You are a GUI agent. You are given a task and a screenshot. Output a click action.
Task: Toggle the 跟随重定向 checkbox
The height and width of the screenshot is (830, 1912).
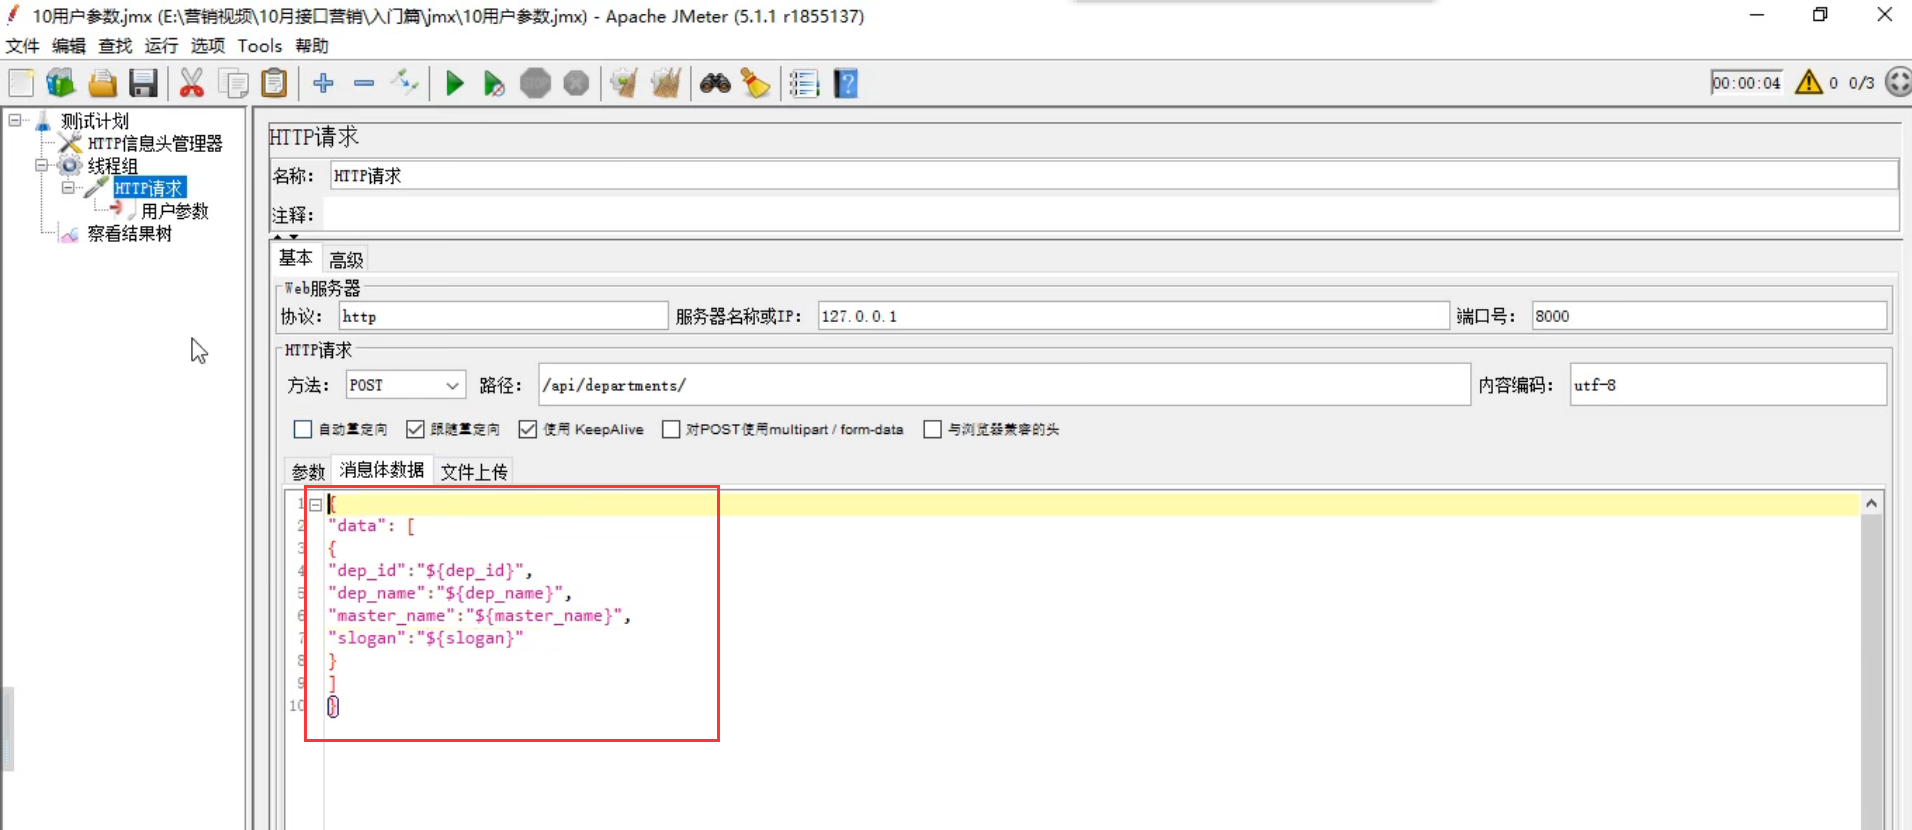click(415, 429)
